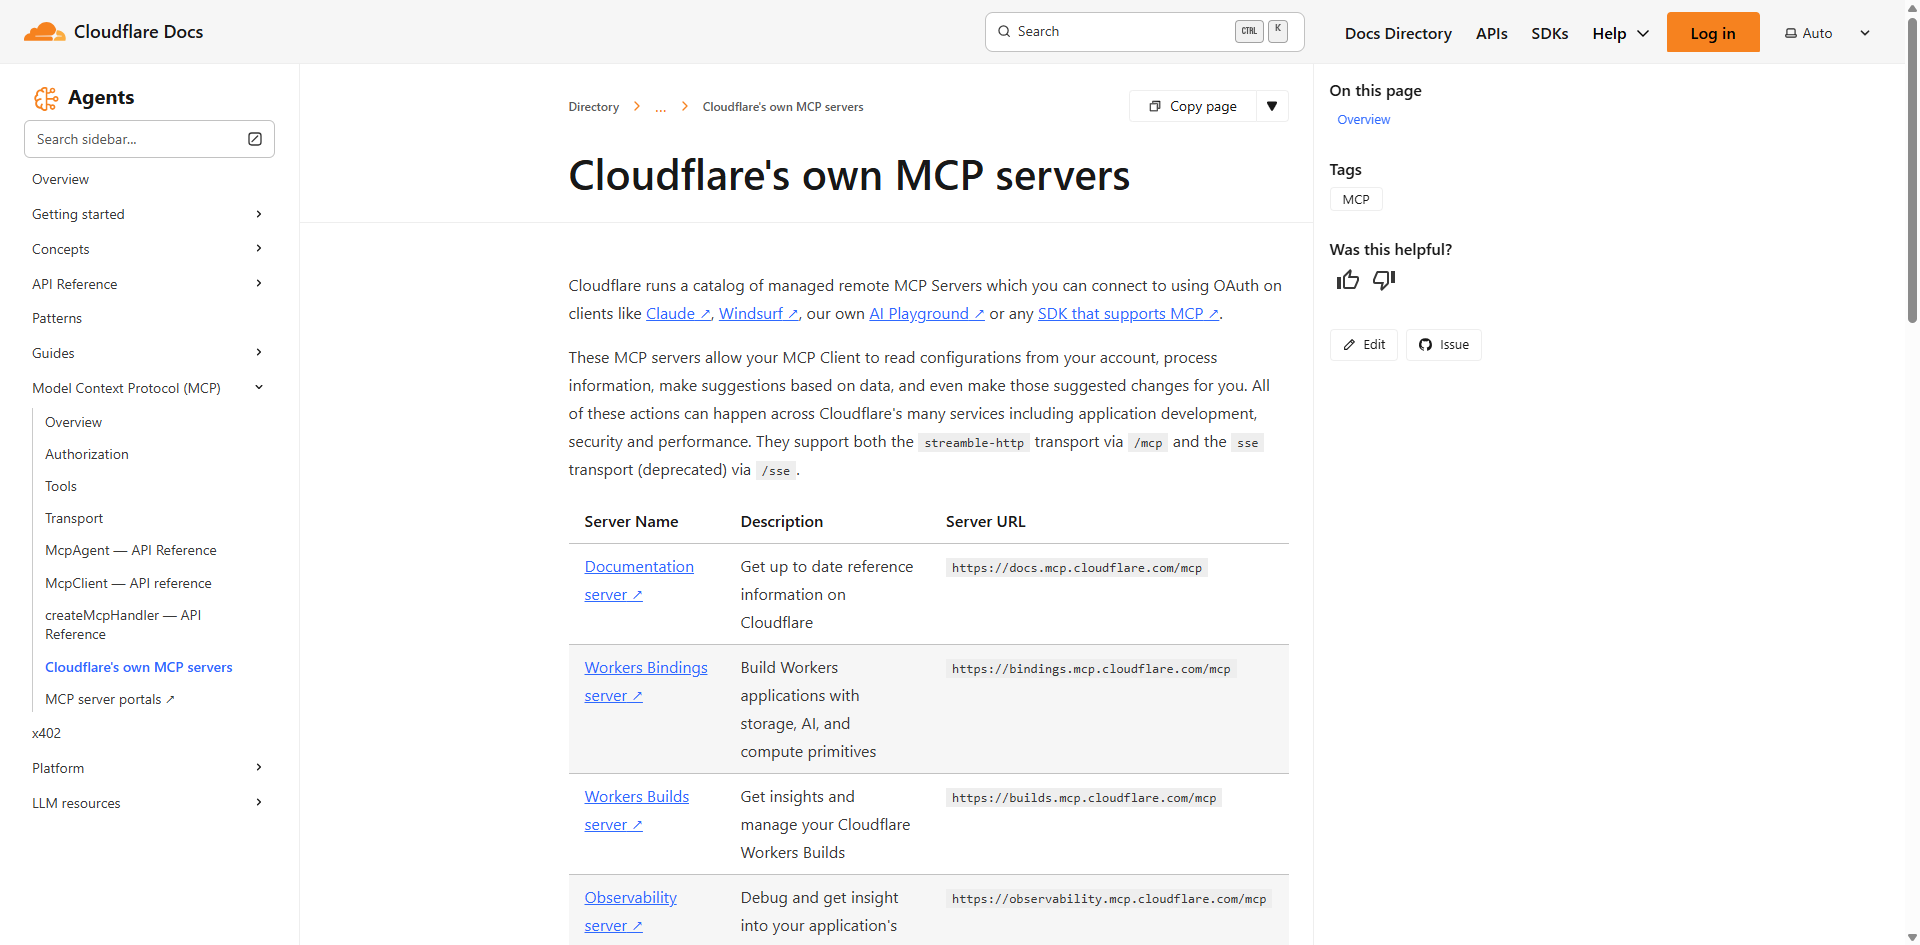Click the sidebar search shortcut icon
This screenshot has height=945, width=1920.
254,139
